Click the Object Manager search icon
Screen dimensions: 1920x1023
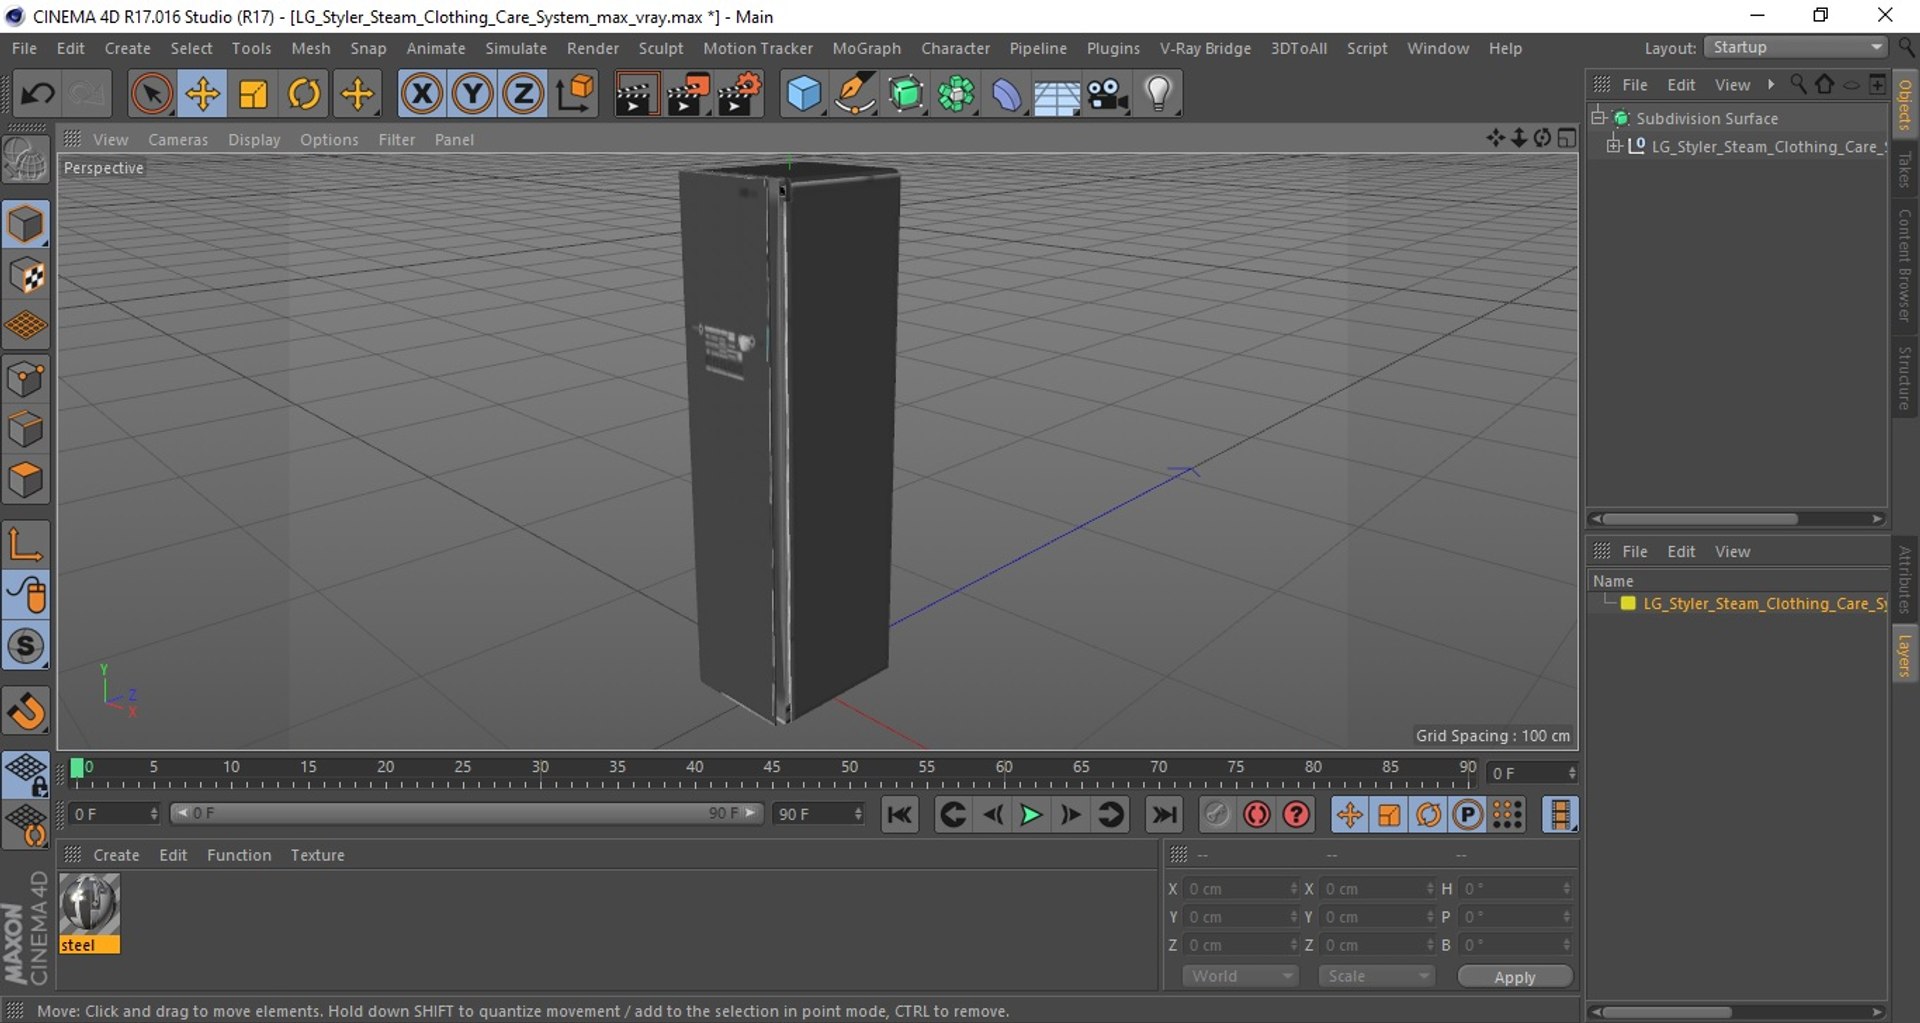coord(1798,85)
